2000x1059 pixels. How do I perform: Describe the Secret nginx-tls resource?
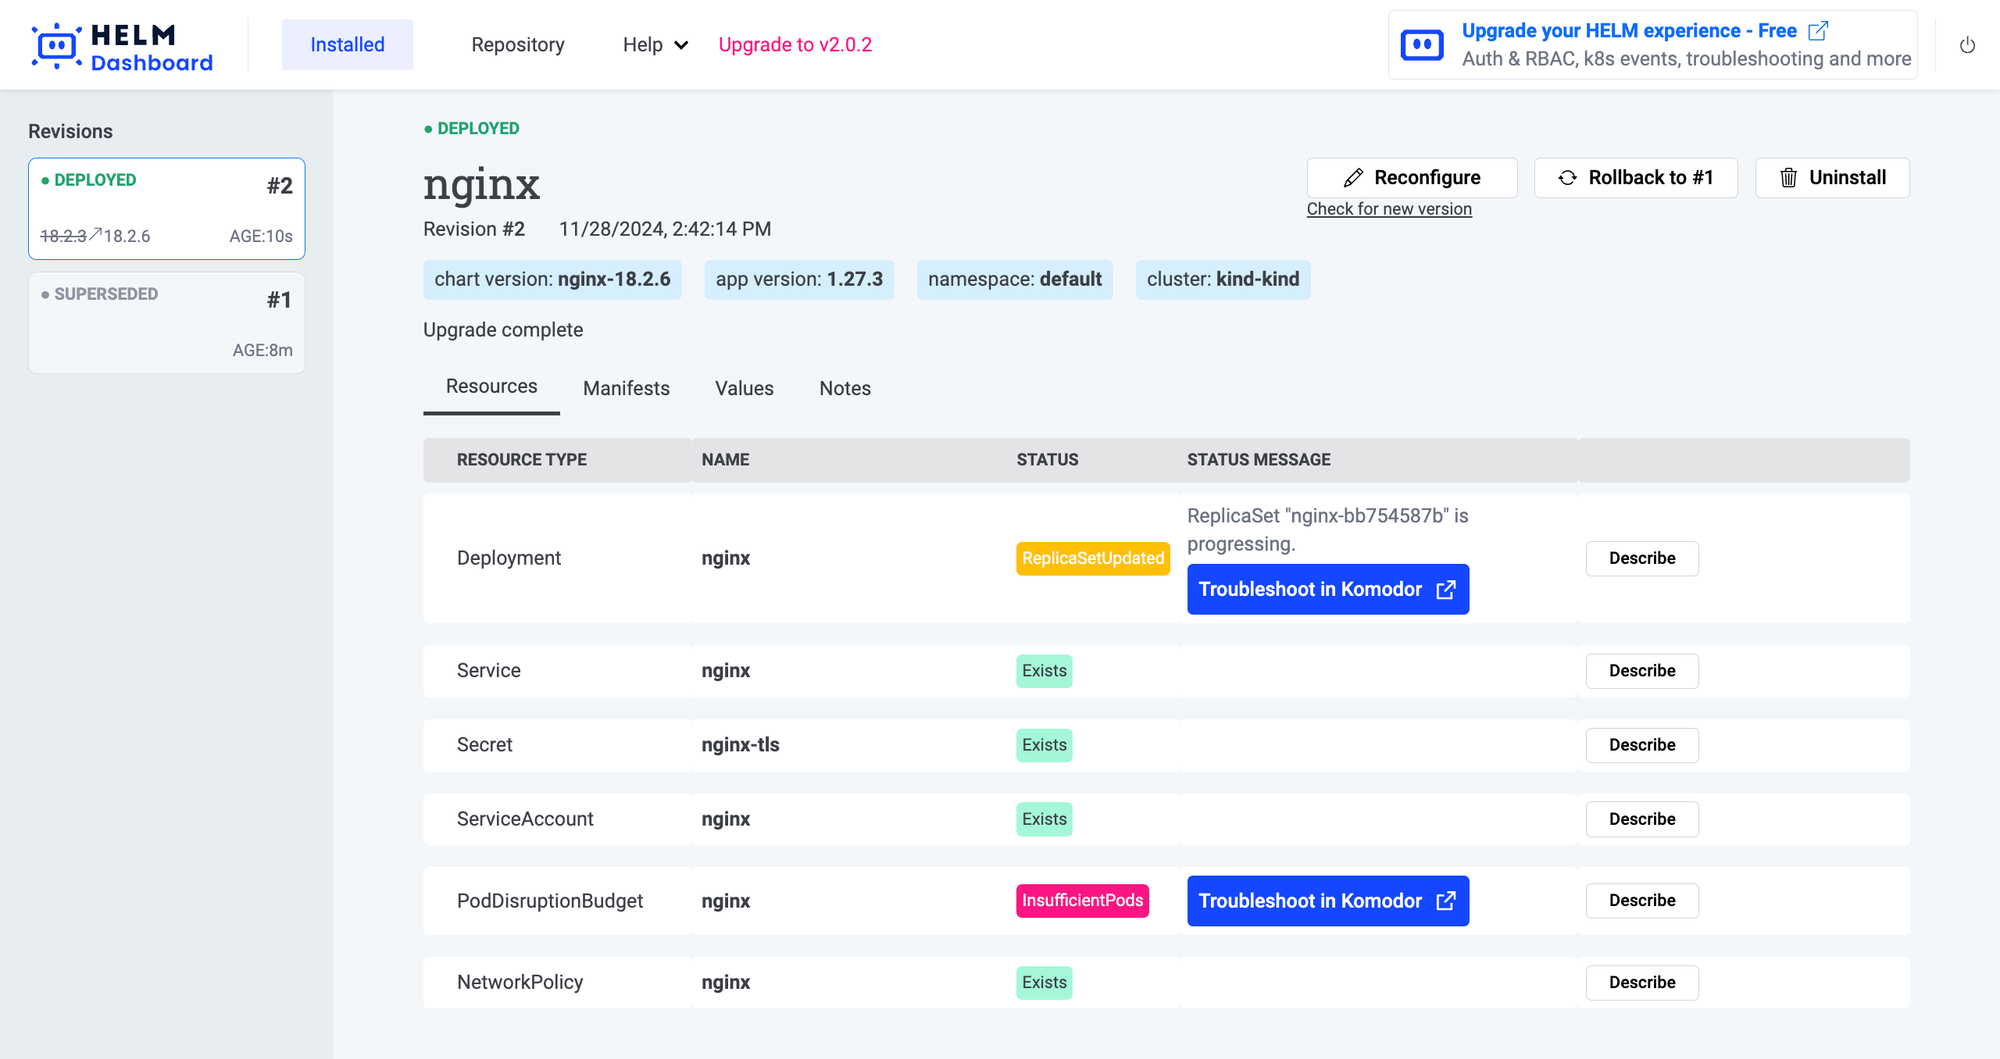(1642, 745)
